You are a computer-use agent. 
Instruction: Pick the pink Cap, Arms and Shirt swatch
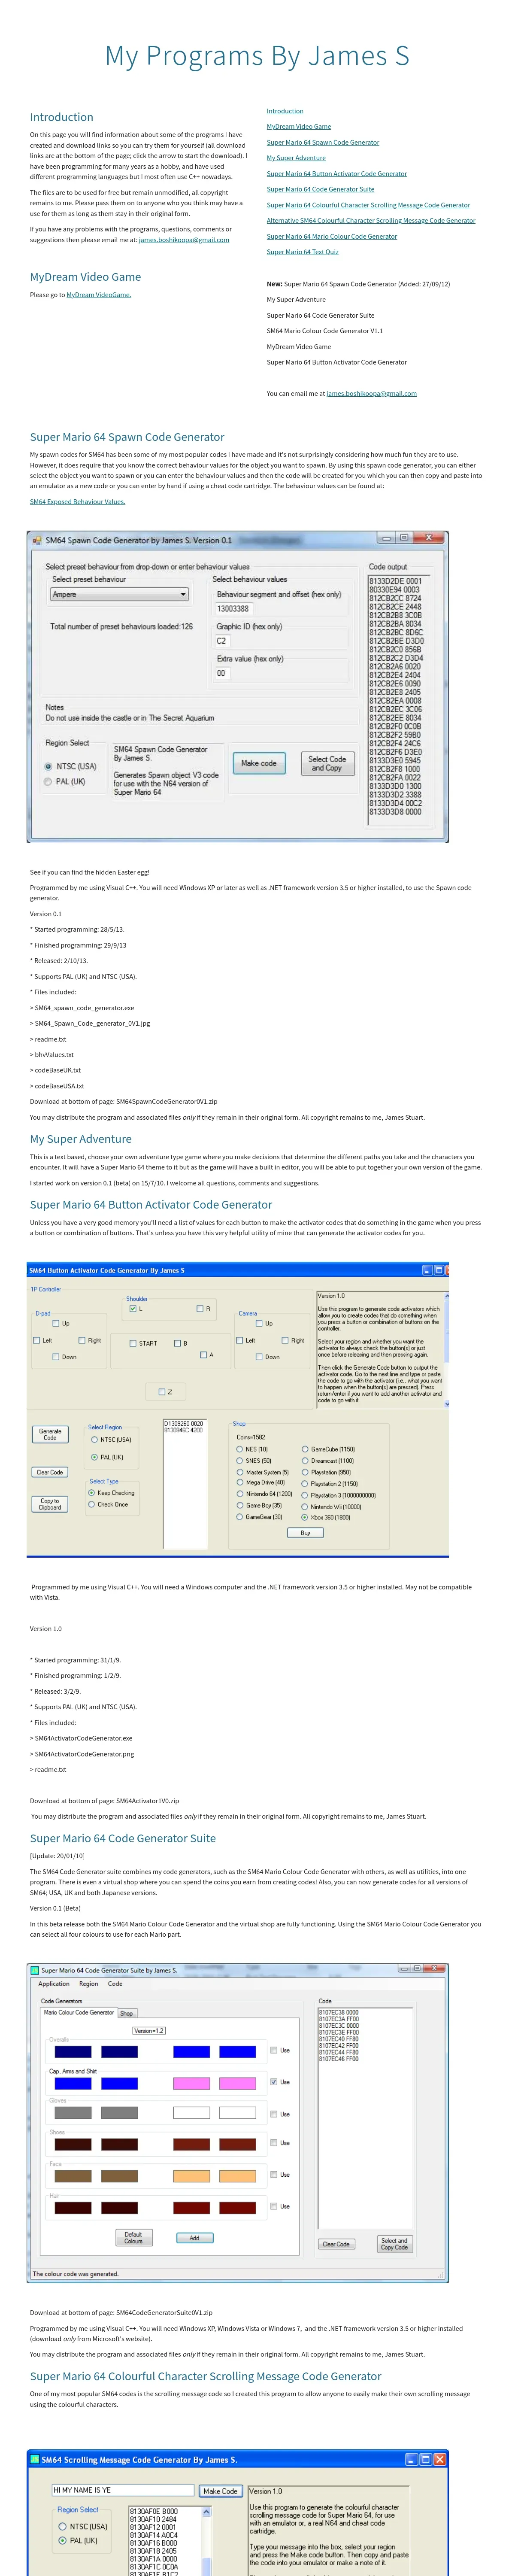point(192,2083)
